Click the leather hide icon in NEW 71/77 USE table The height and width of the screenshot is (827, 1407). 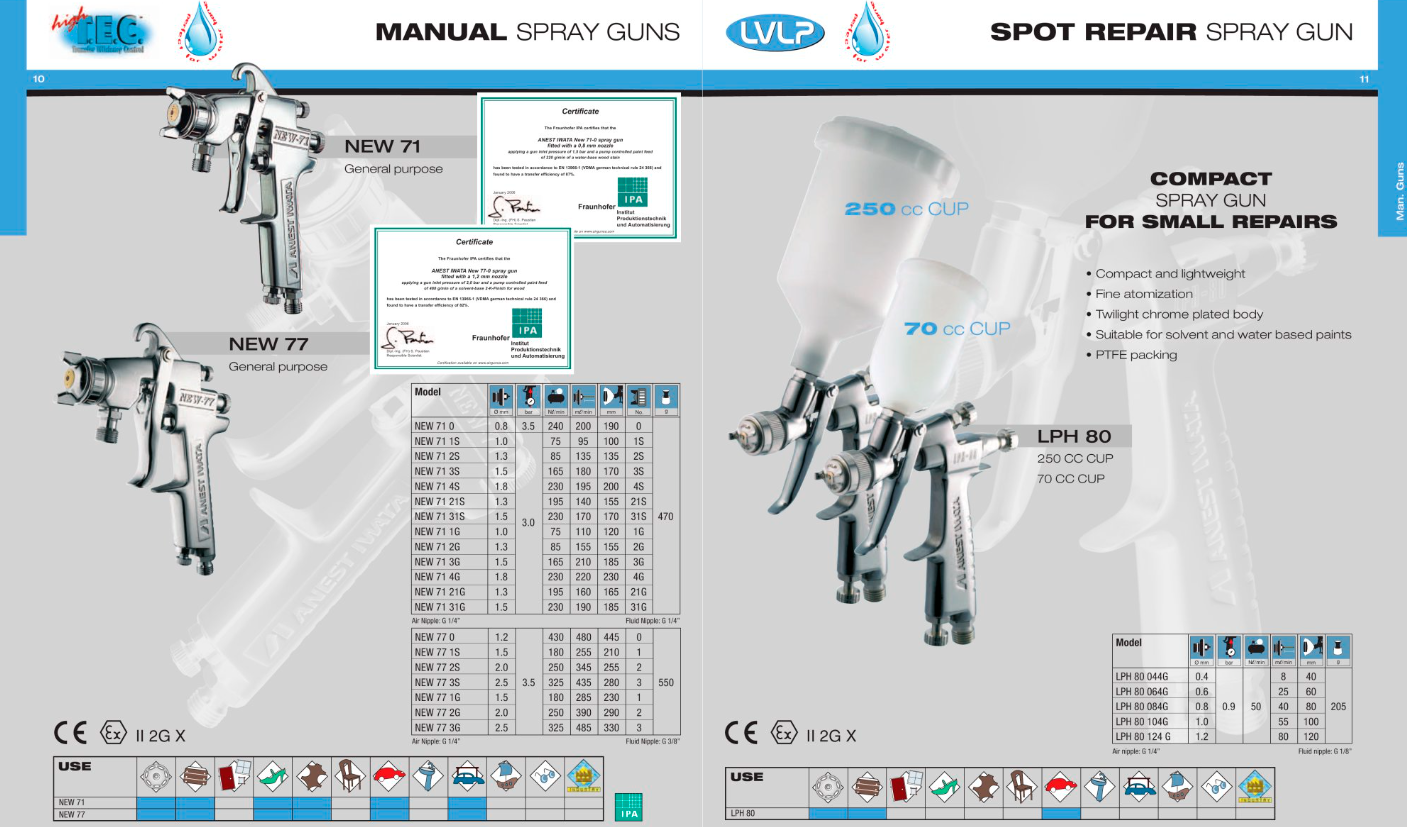click(311, 775)
